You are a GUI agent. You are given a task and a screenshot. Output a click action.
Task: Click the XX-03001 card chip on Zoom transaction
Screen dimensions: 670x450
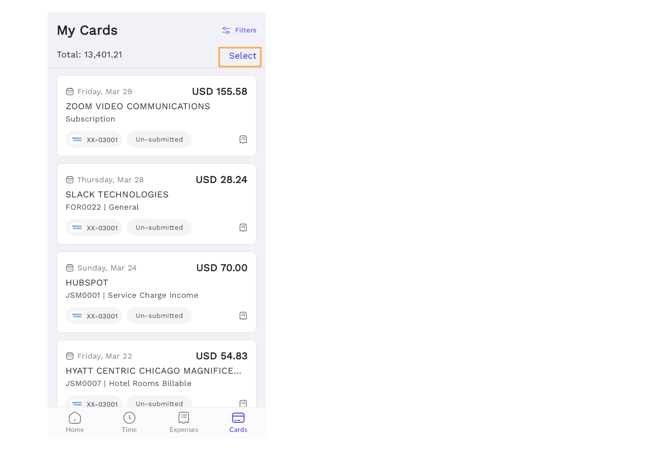pyautogui.click(x=94, y=140)
